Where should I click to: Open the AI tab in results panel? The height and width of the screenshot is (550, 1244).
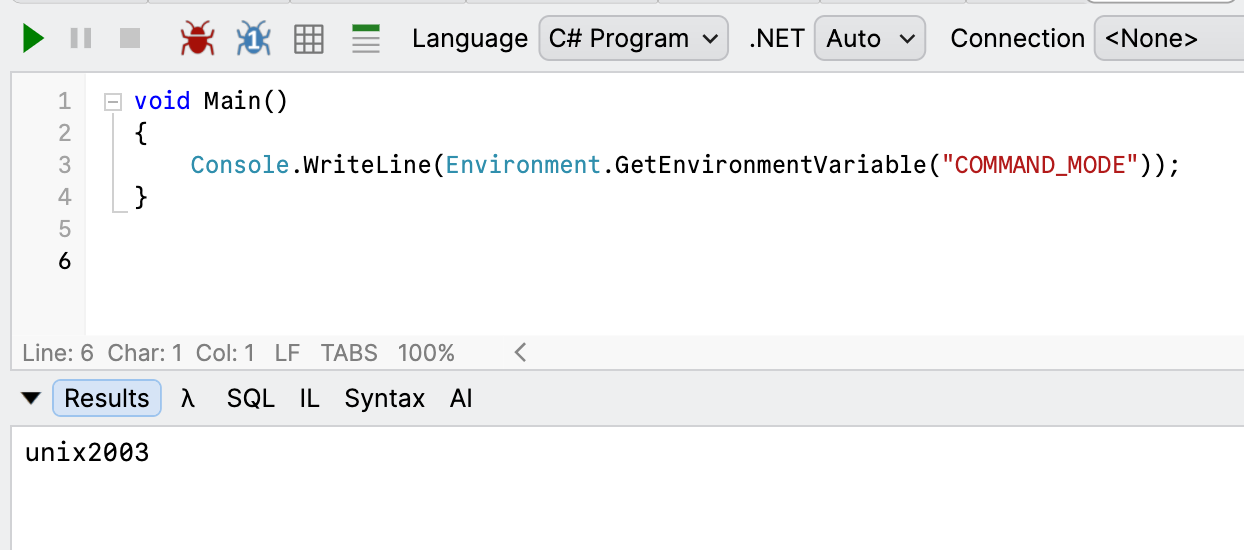click(x=461, y=399)
